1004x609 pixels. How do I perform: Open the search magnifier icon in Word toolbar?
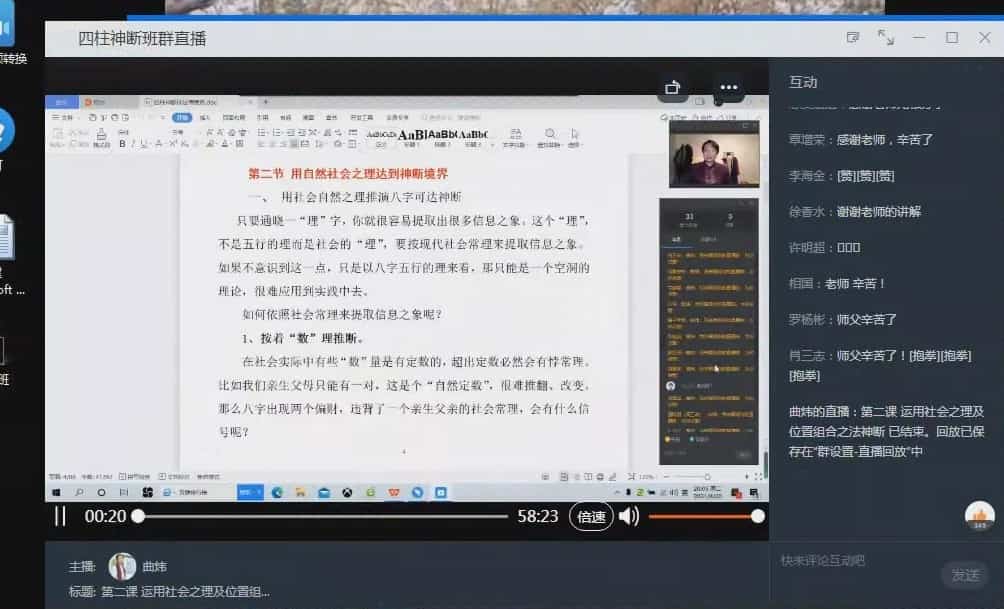[x=550, y=134]
